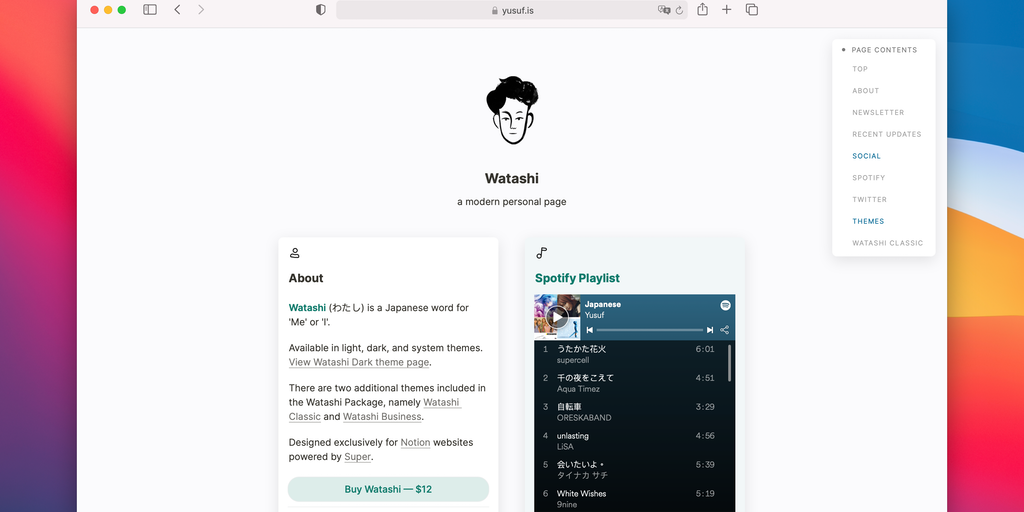The width and height of the screenshot is (1024, 512).
Task: Click the yusuf.is address bar
Action: click(511, 10)
